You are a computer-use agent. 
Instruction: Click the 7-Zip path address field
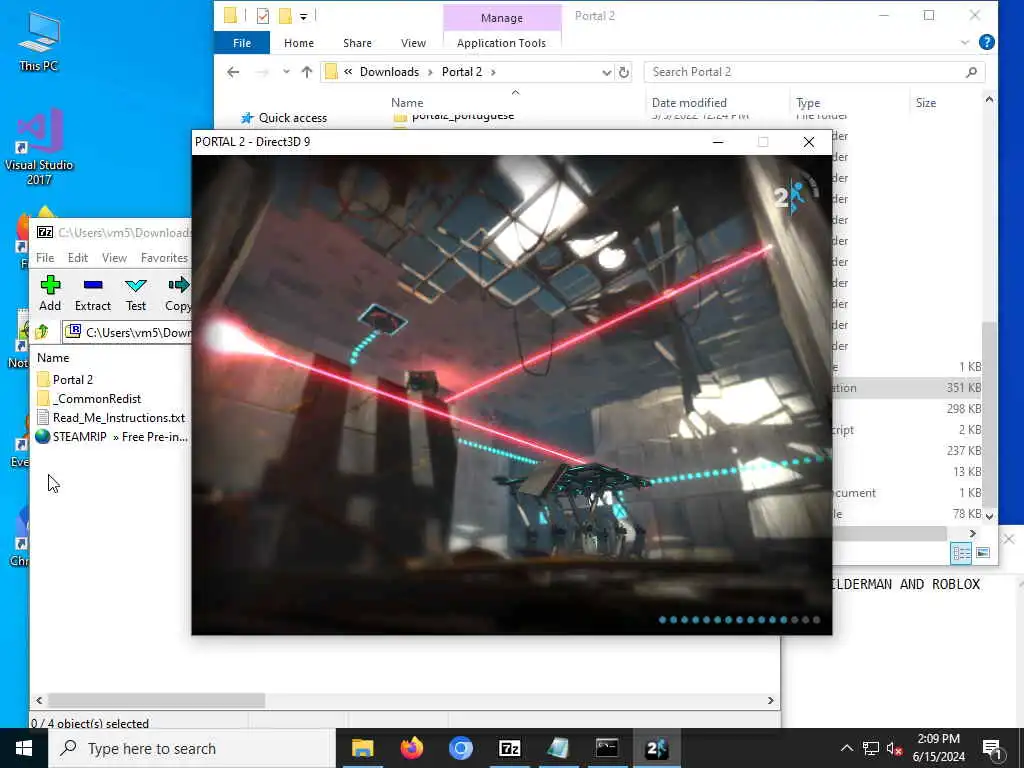[128, 332]
